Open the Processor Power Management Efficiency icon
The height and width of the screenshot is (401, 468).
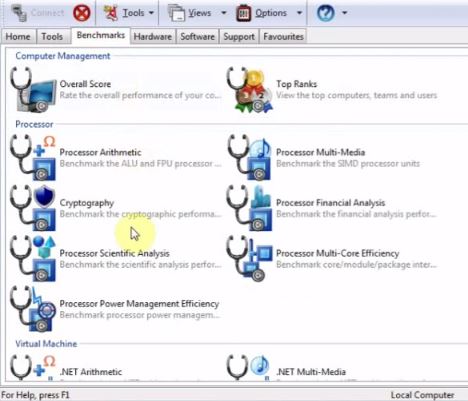click(33, 309)
